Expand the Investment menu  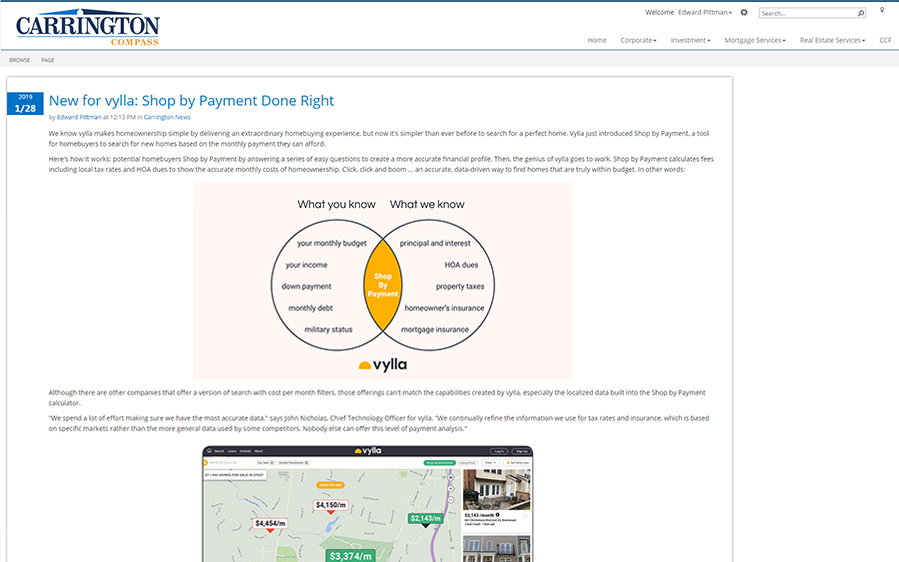(690, 40)
